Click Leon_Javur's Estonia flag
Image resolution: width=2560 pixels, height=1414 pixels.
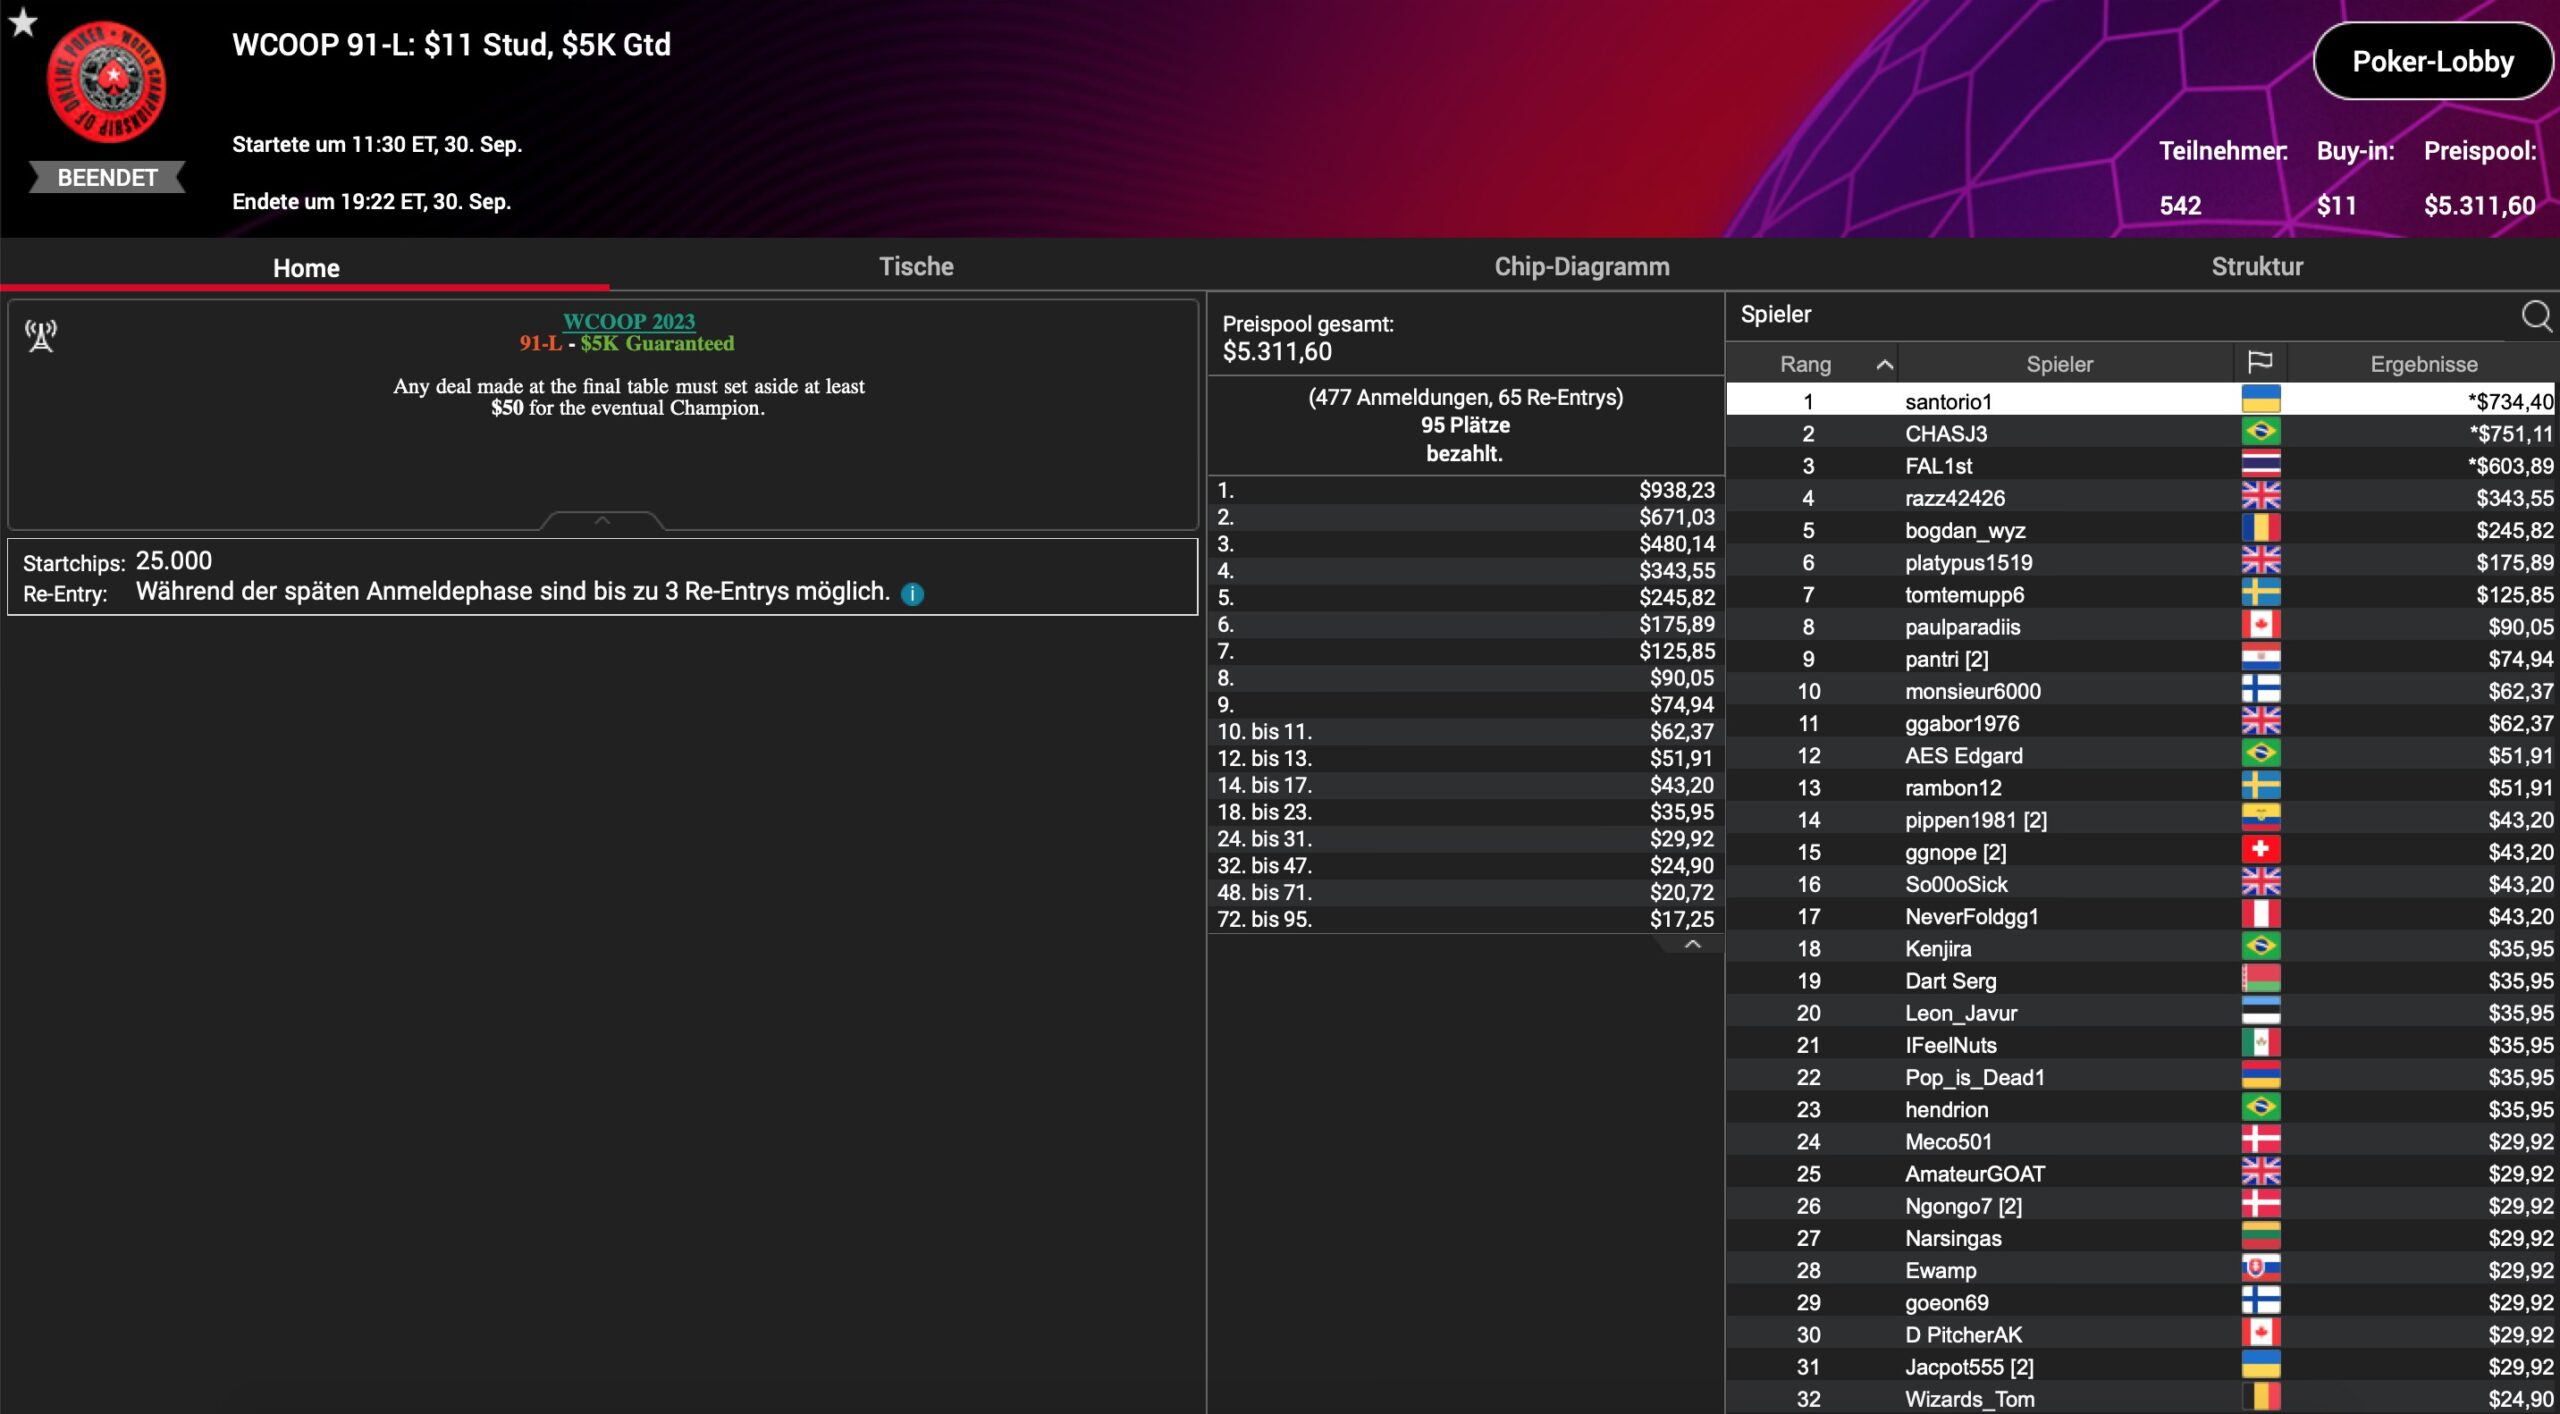pos(2260,1011)
